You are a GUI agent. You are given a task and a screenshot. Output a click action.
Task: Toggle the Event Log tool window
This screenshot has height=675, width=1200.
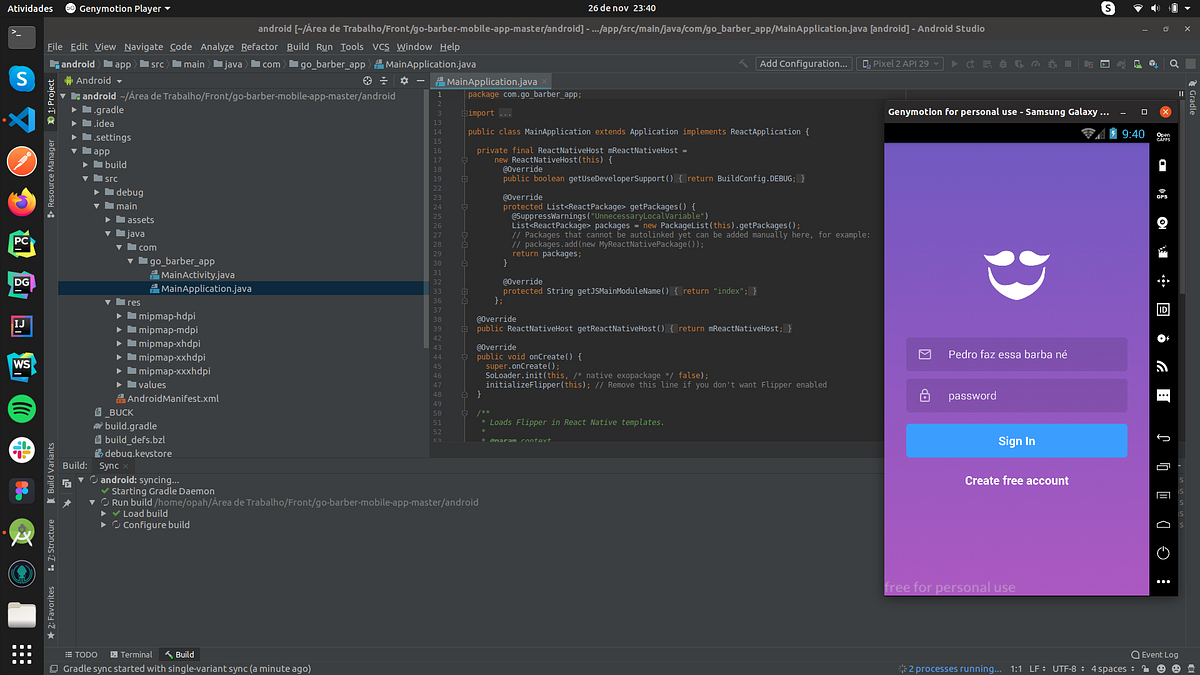1153,654
